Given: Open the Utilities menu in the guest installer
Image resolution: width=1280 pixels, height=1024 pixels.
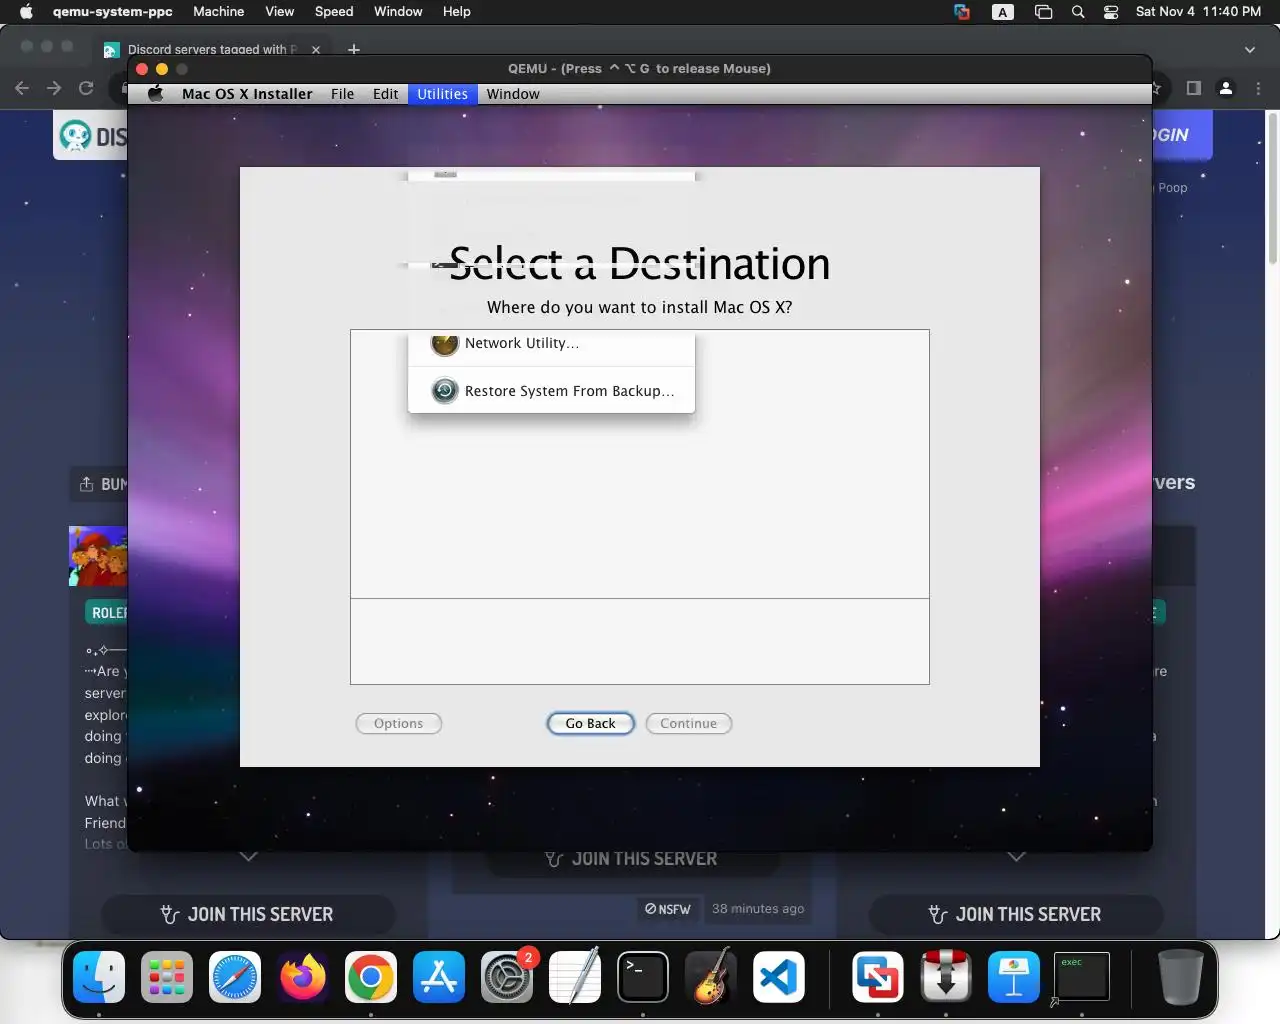Looking at the screenshot, I should tap(442, 94).
